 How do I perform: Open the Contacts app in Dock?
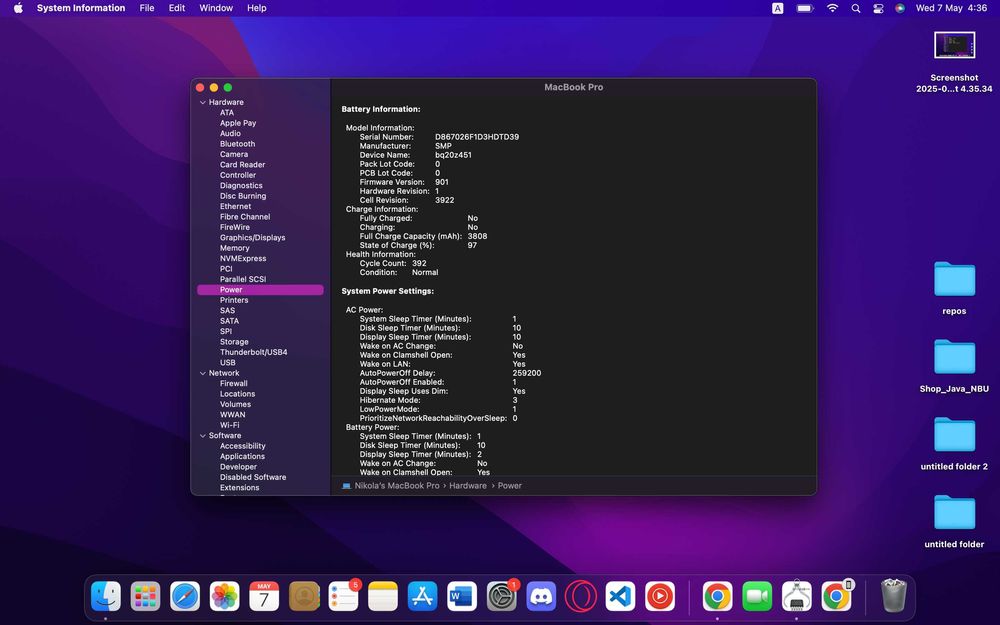[304, 597]
